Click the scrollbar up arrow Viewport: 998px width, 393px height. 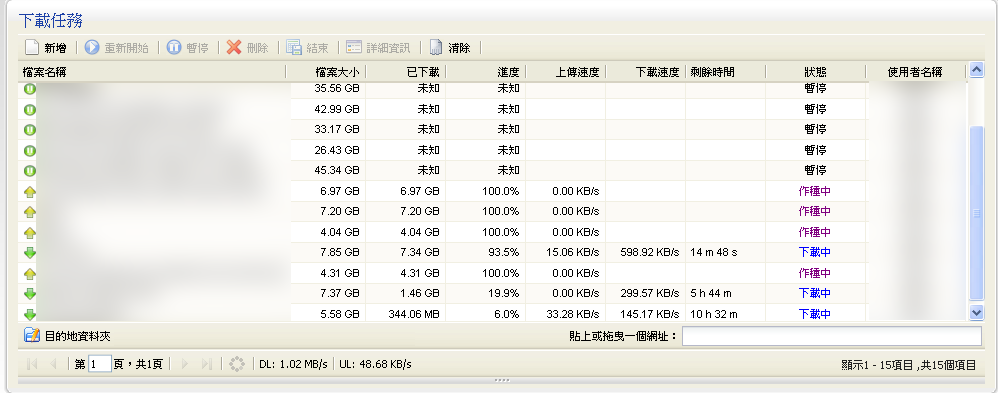[976, 71]
